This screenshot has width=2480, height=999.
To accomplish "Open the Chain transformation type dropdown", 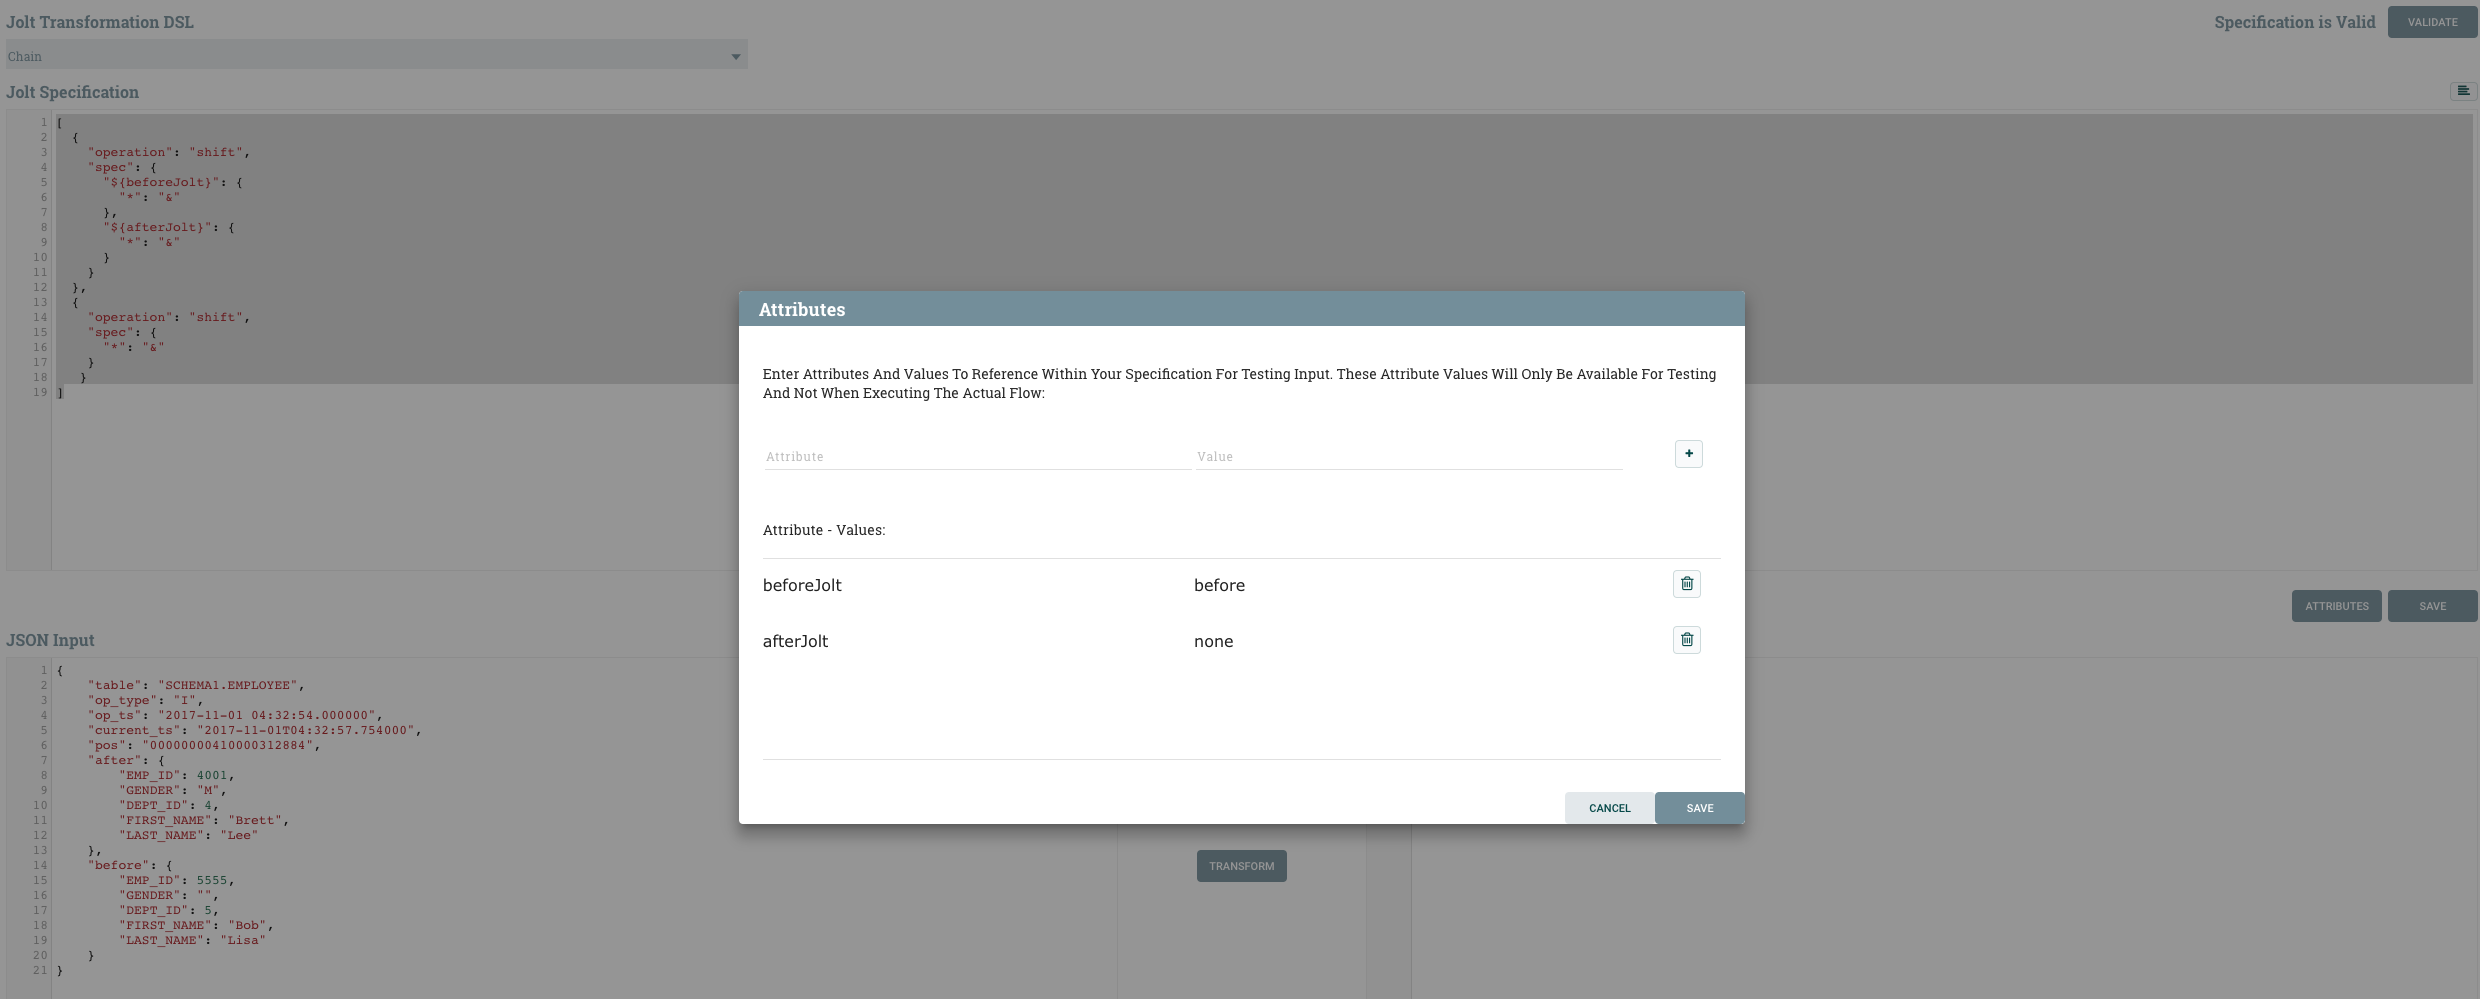I will [375, 56].
